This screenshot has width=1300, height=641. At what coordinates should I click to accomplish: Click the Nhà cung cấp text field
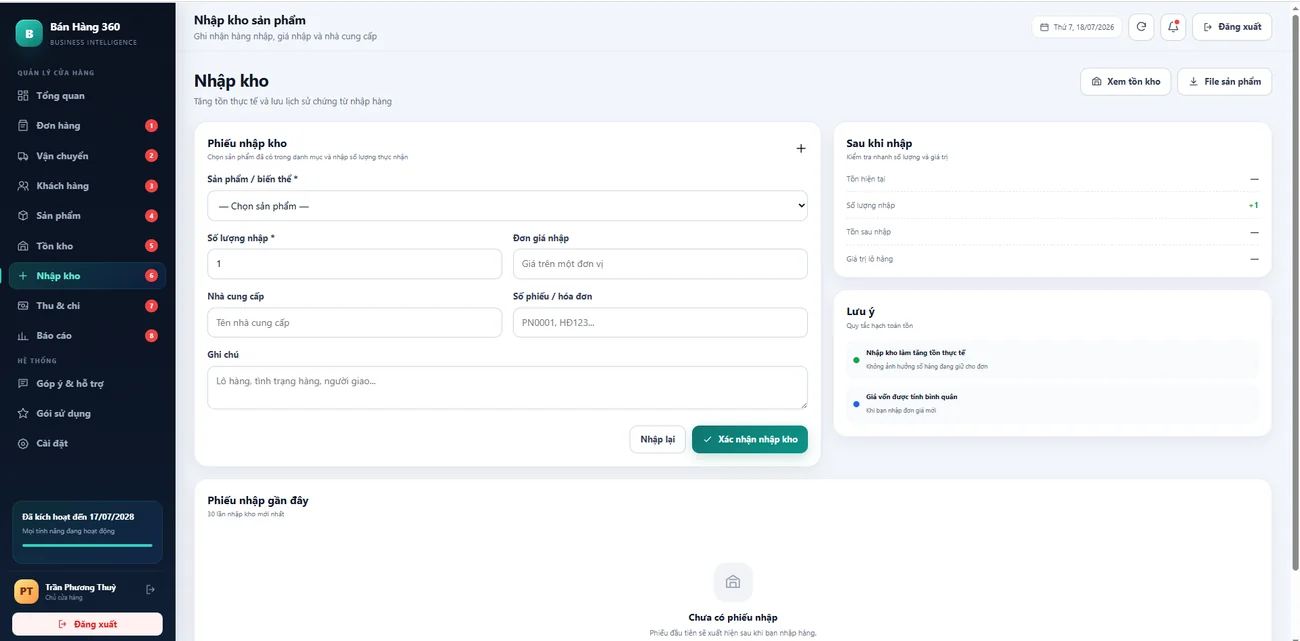[354, 323]
